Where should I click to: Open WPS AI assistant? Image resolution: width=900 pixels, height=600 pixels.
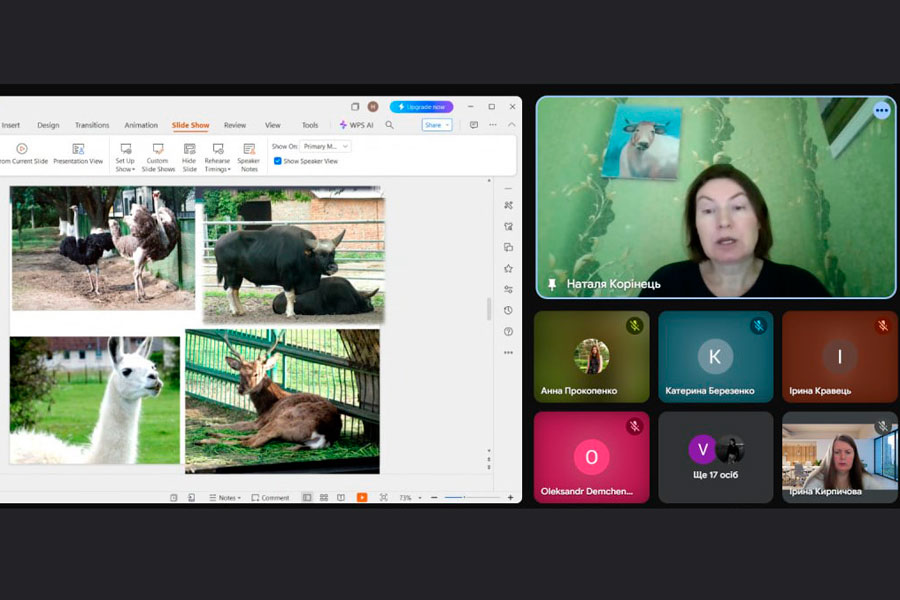(x=356, y=125)
